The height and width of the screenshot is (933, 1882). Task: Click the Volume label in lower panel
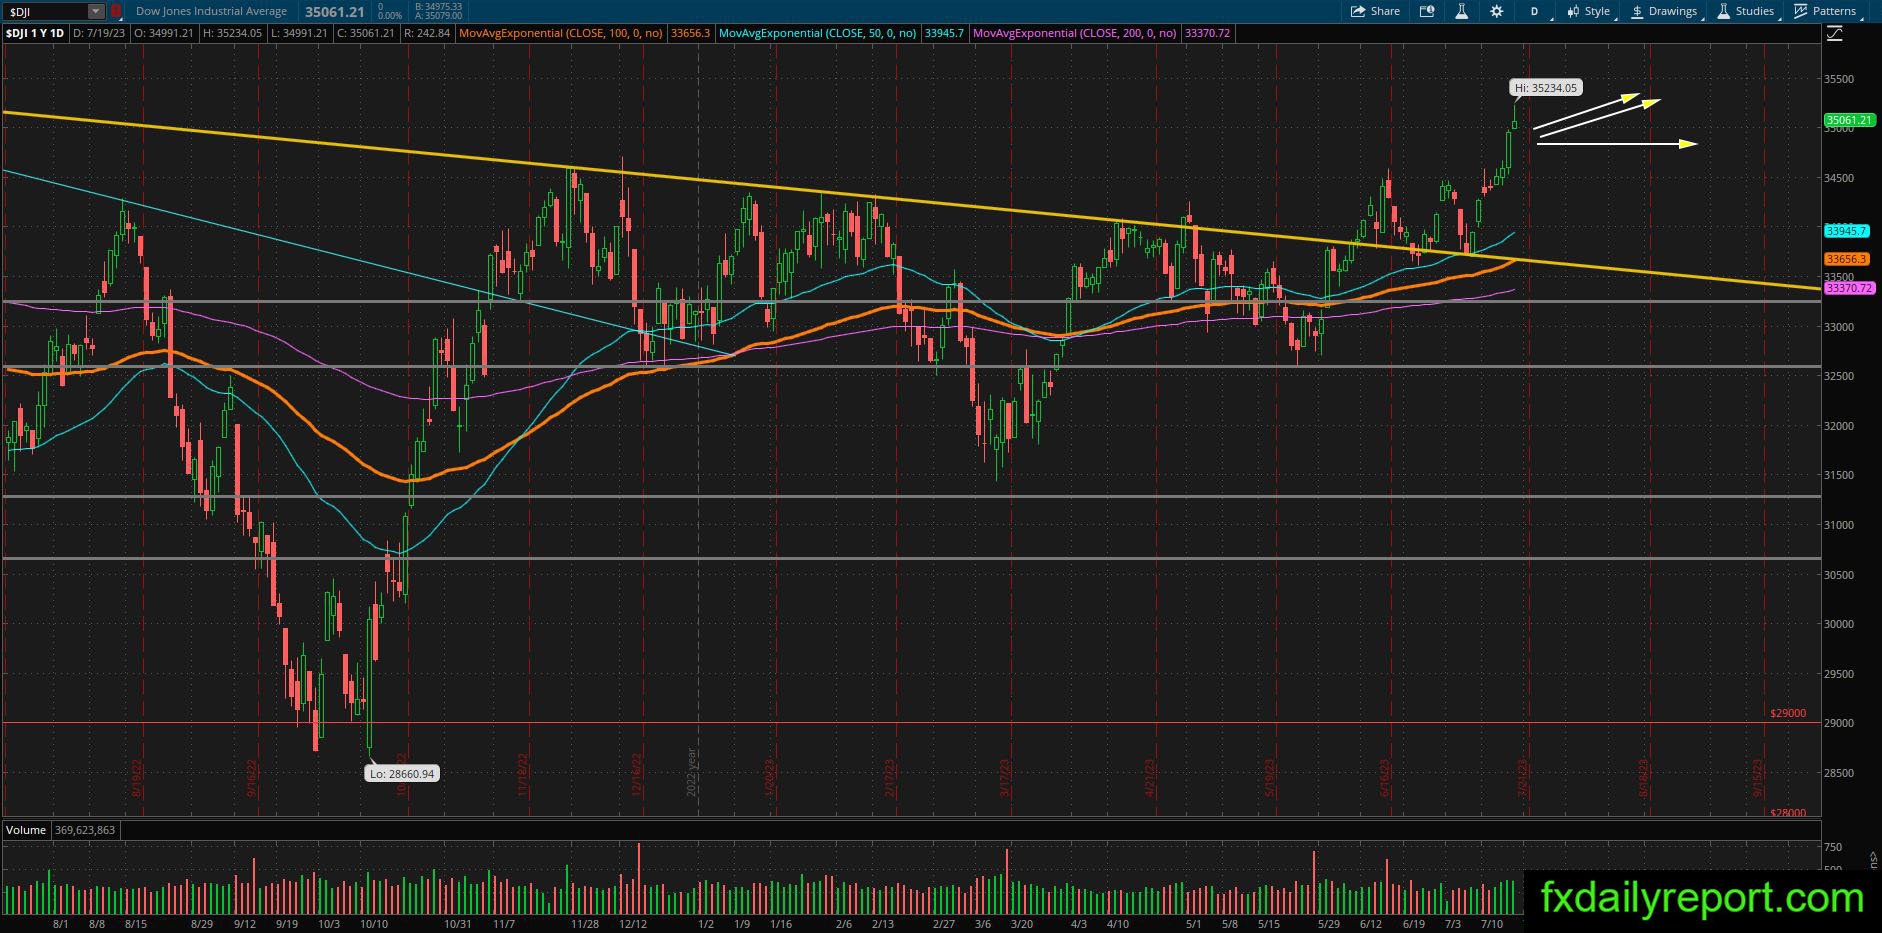tap(26, 830)
